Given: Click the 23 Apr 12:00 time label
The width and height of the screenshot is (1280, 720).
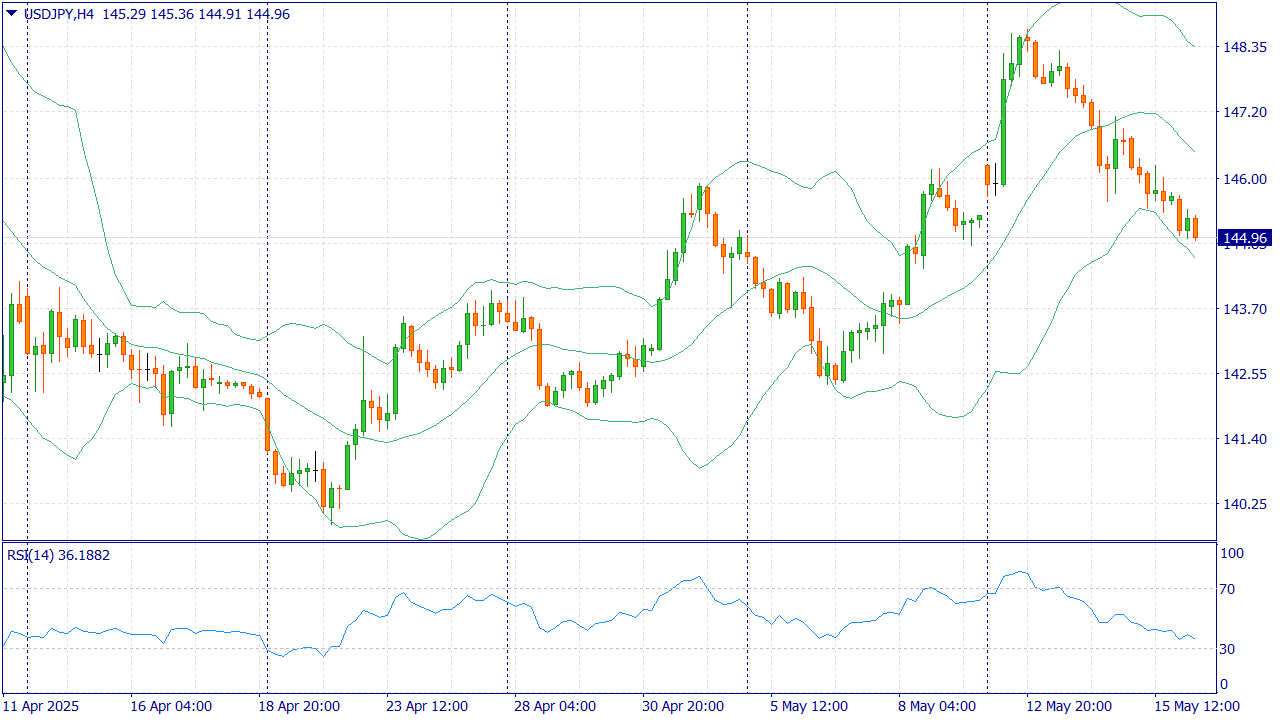Looking at the screenshot, I should [427, 706].
